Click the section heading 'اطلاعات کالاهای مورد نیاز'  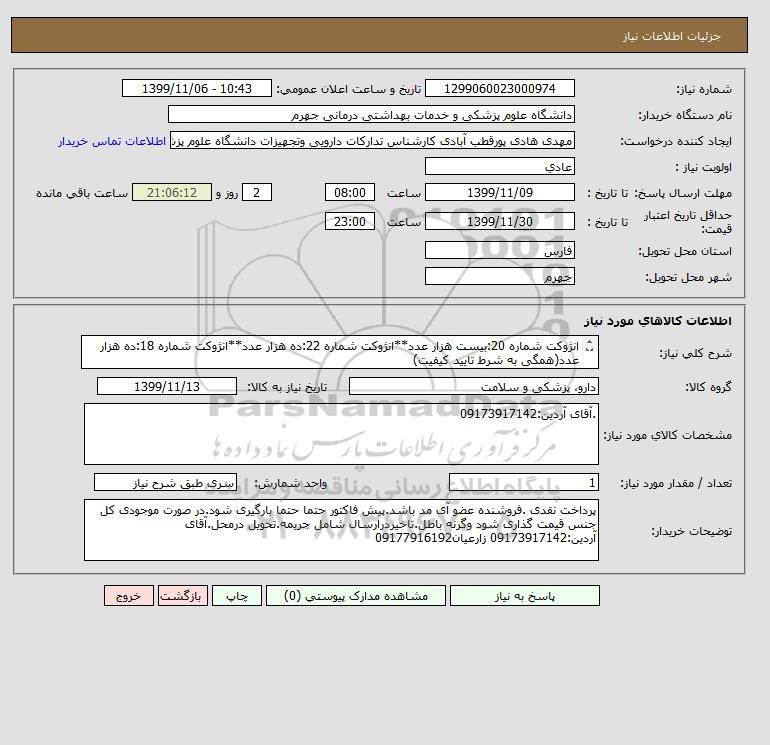[x=658, y=321]
